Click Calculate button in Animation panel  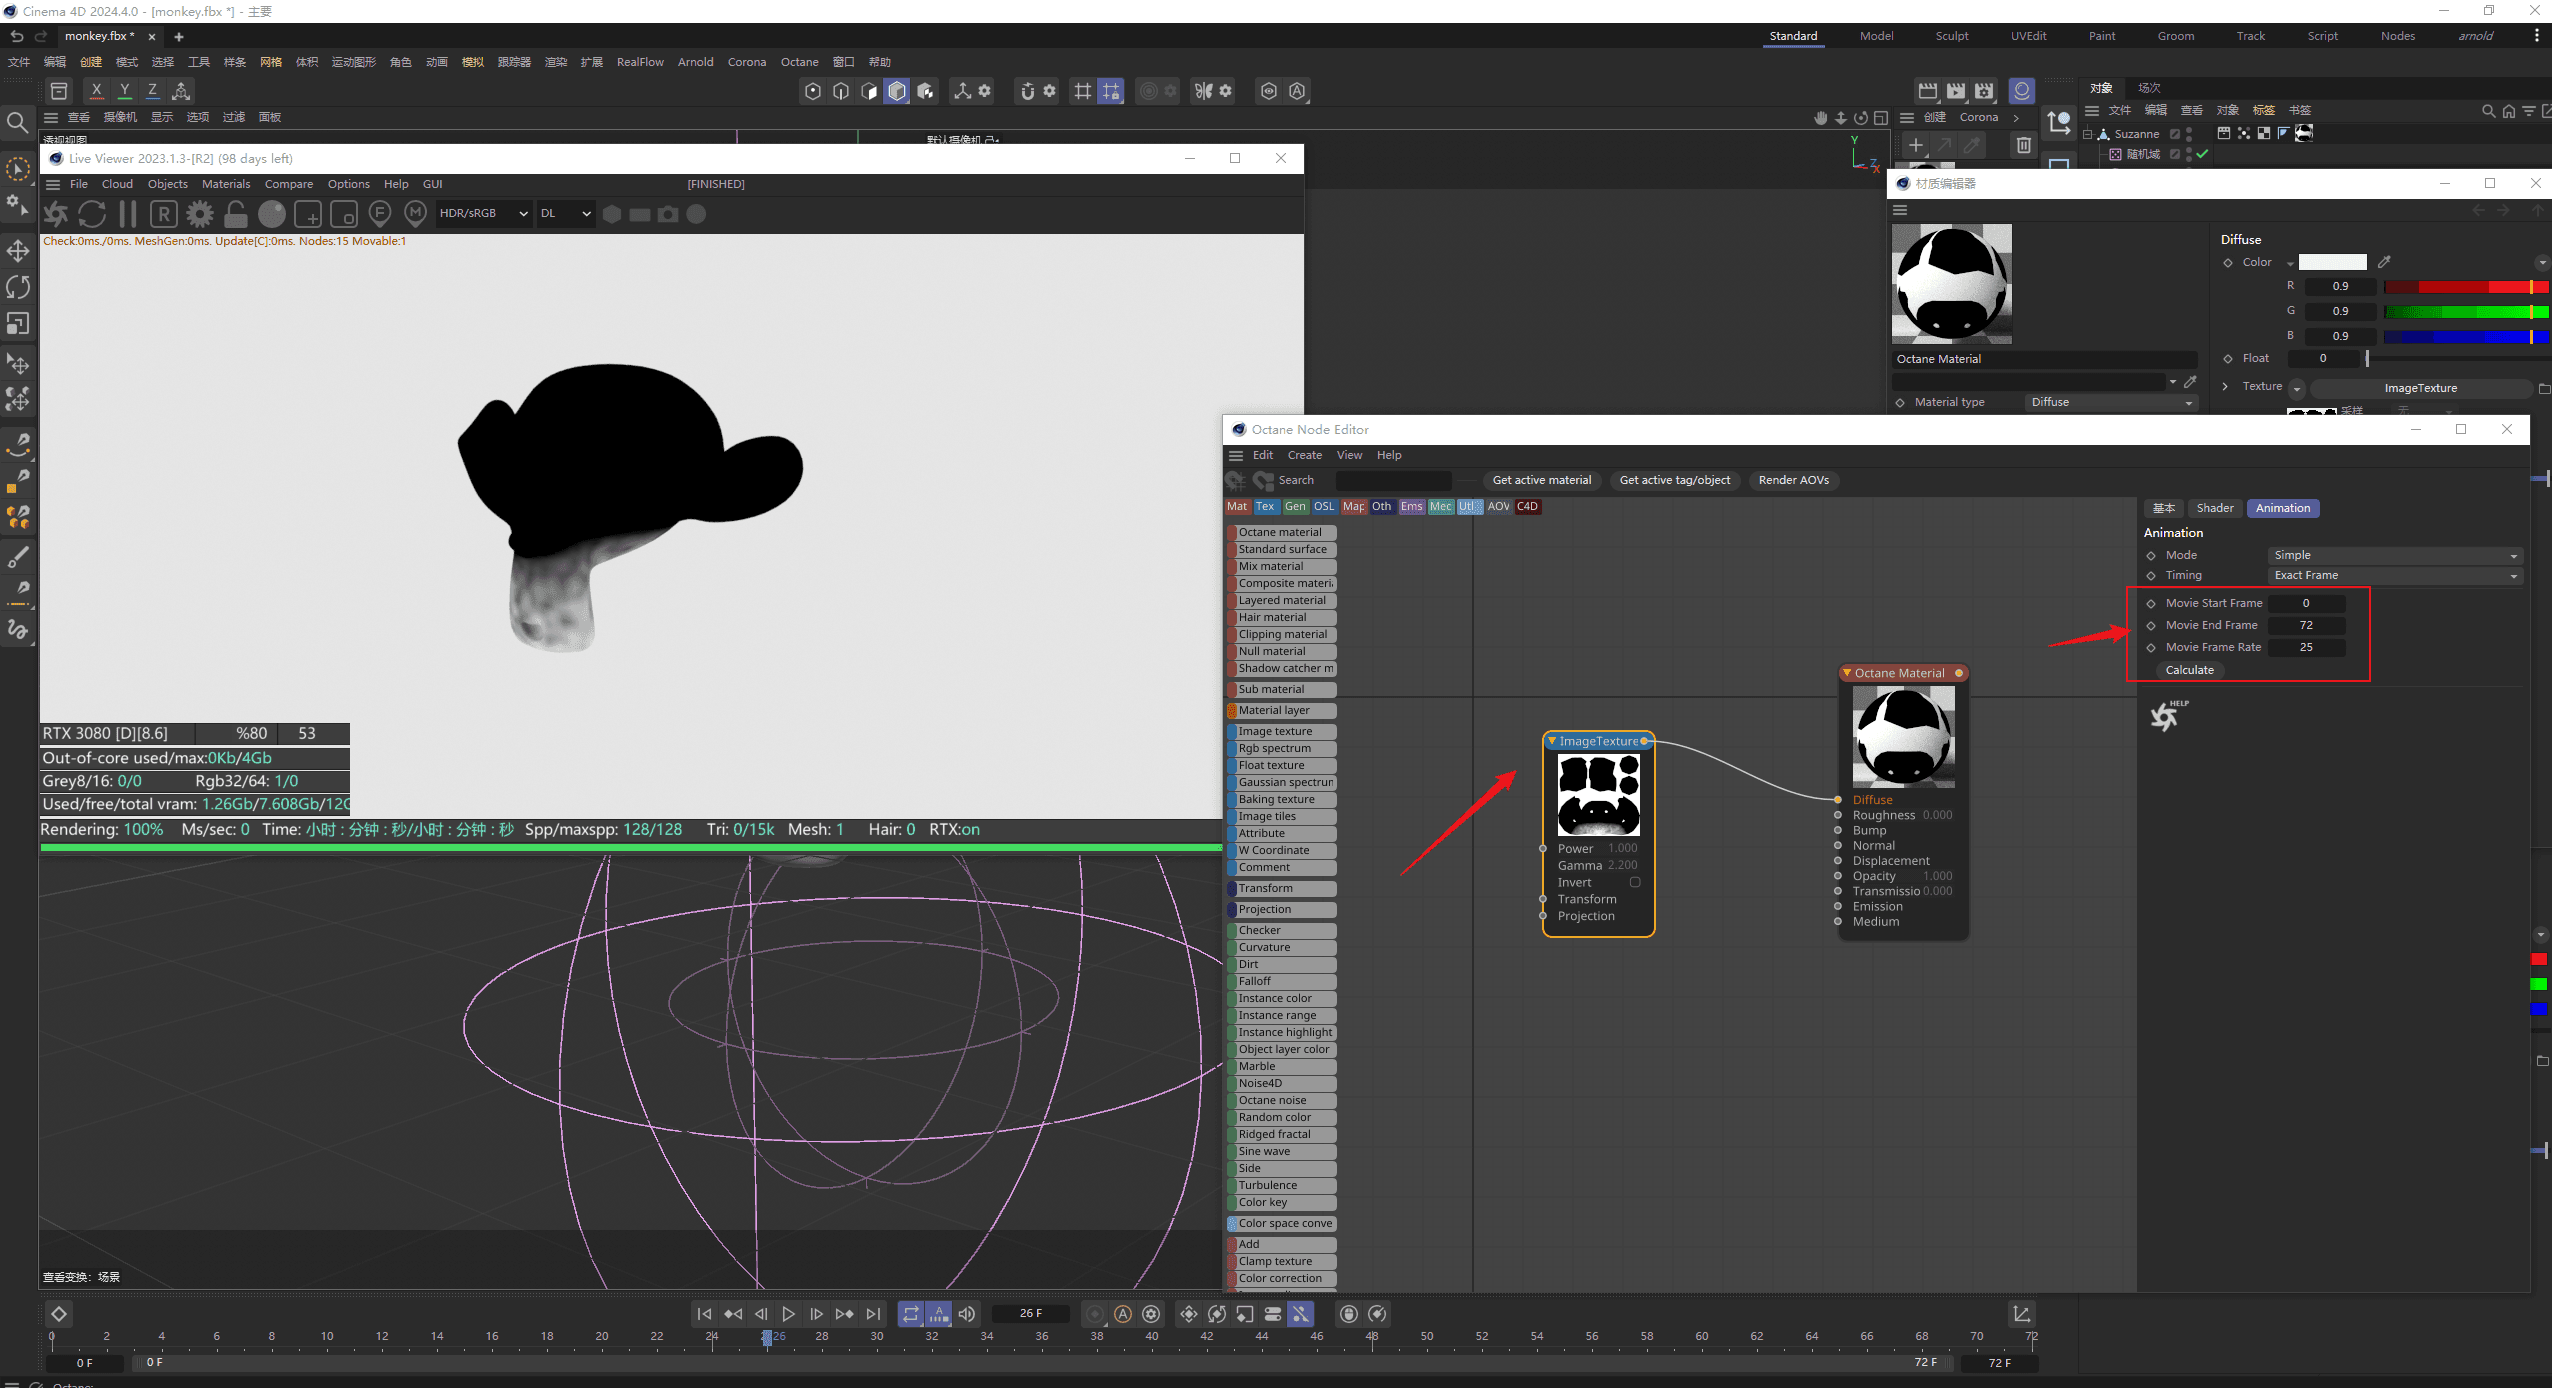2189,670
